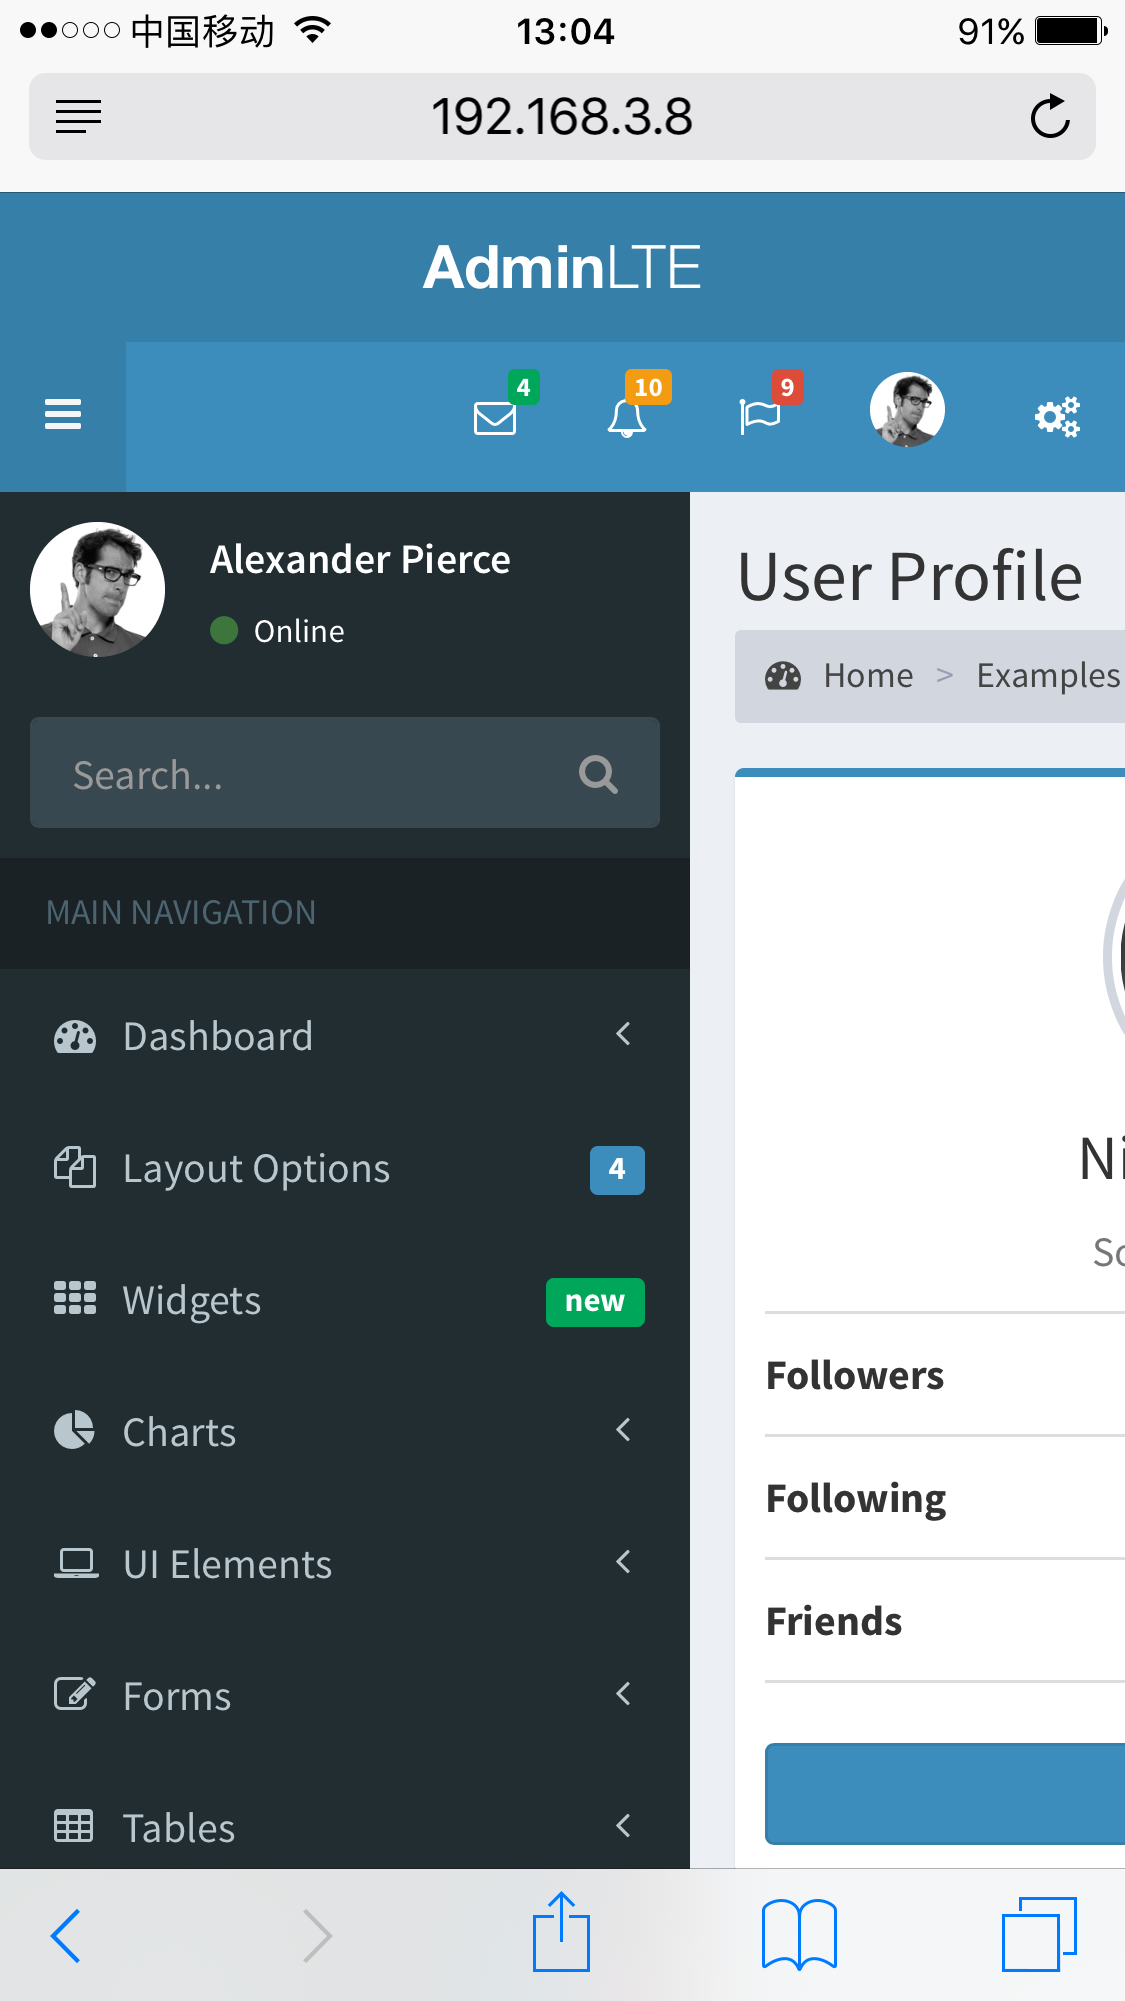Toggle the sidebar hamburger menu
Viewport: 1125px width, 2001px height.
tap(62, 414)
